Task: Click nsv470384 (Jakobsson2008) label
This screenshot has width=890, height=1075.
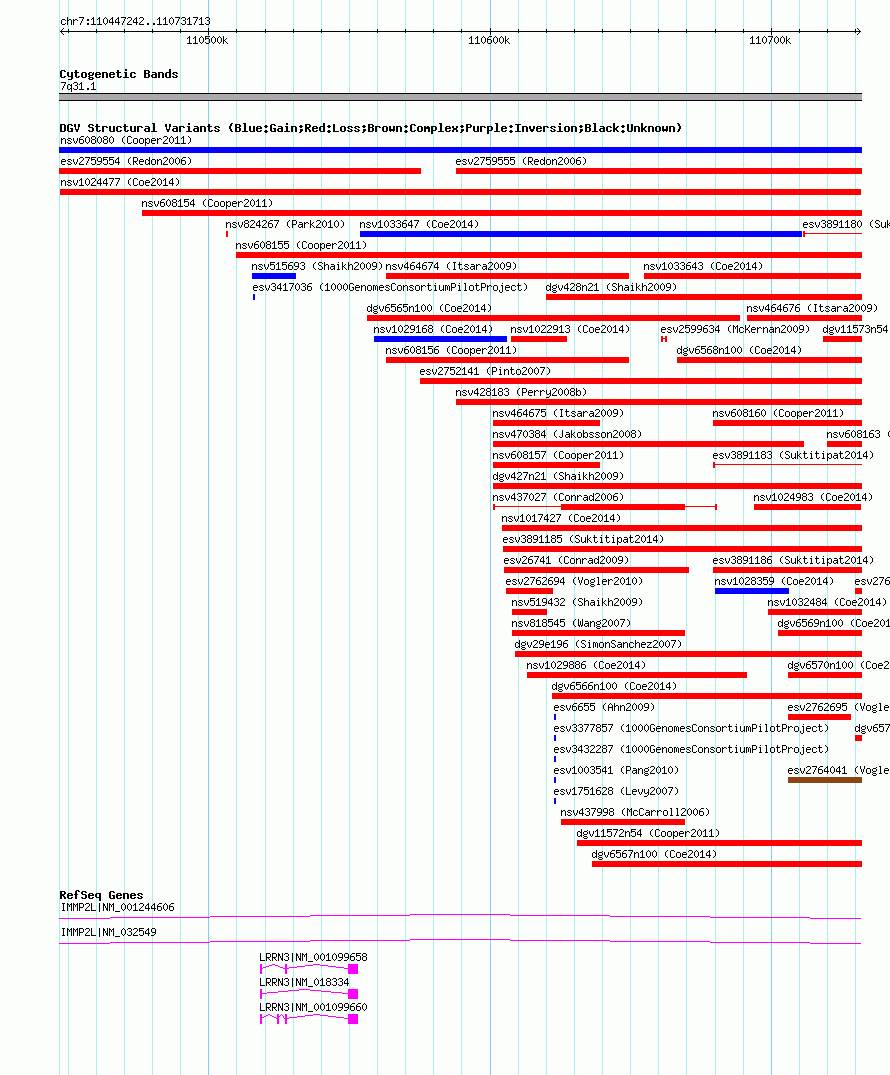Action: pyautogui.click(x=567, y=435)
